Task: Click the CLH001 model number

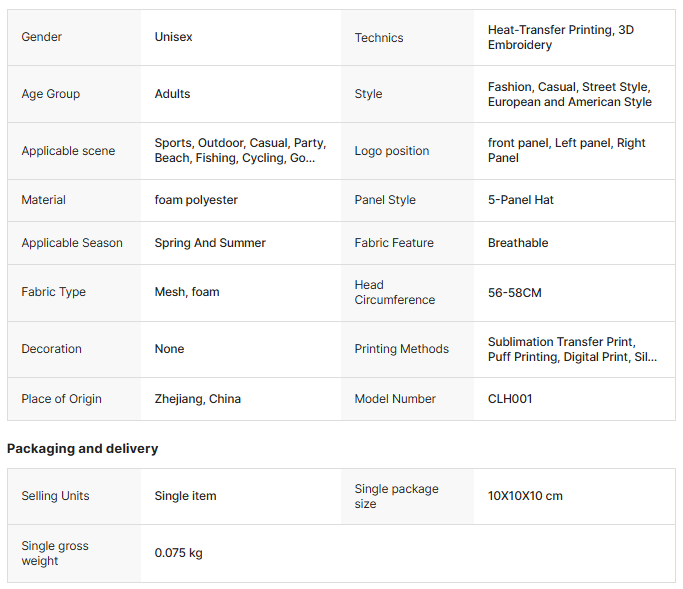Action: pos(510,399)
